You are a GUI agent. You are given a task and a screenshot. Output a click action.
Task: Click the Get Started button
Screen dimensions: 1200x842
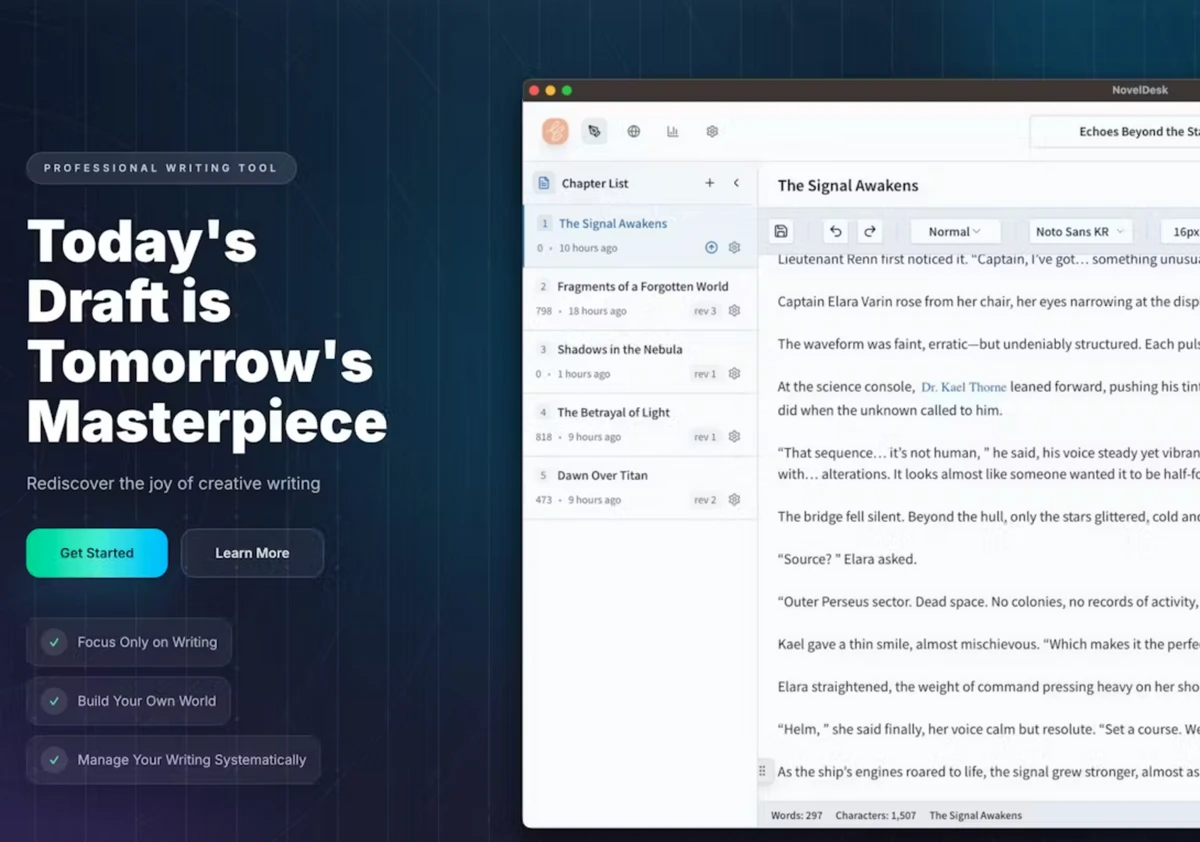[x=97, y=553]
